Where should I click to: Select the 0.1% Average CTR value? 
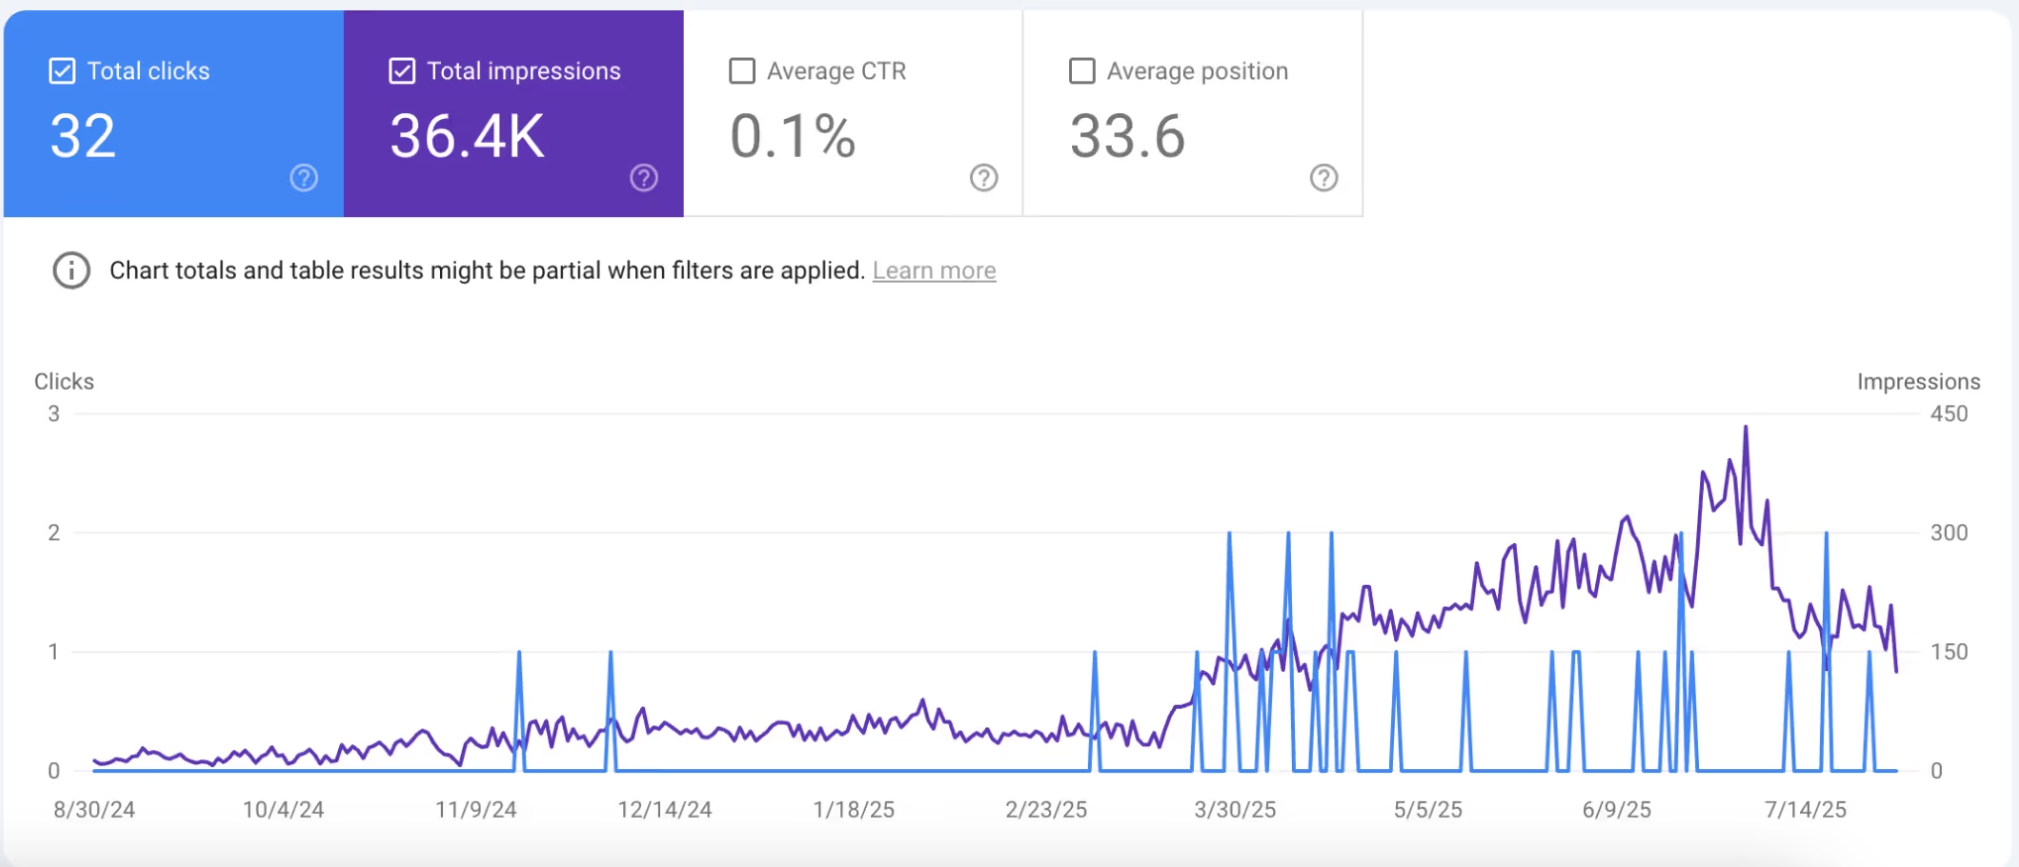coord(792,136)
